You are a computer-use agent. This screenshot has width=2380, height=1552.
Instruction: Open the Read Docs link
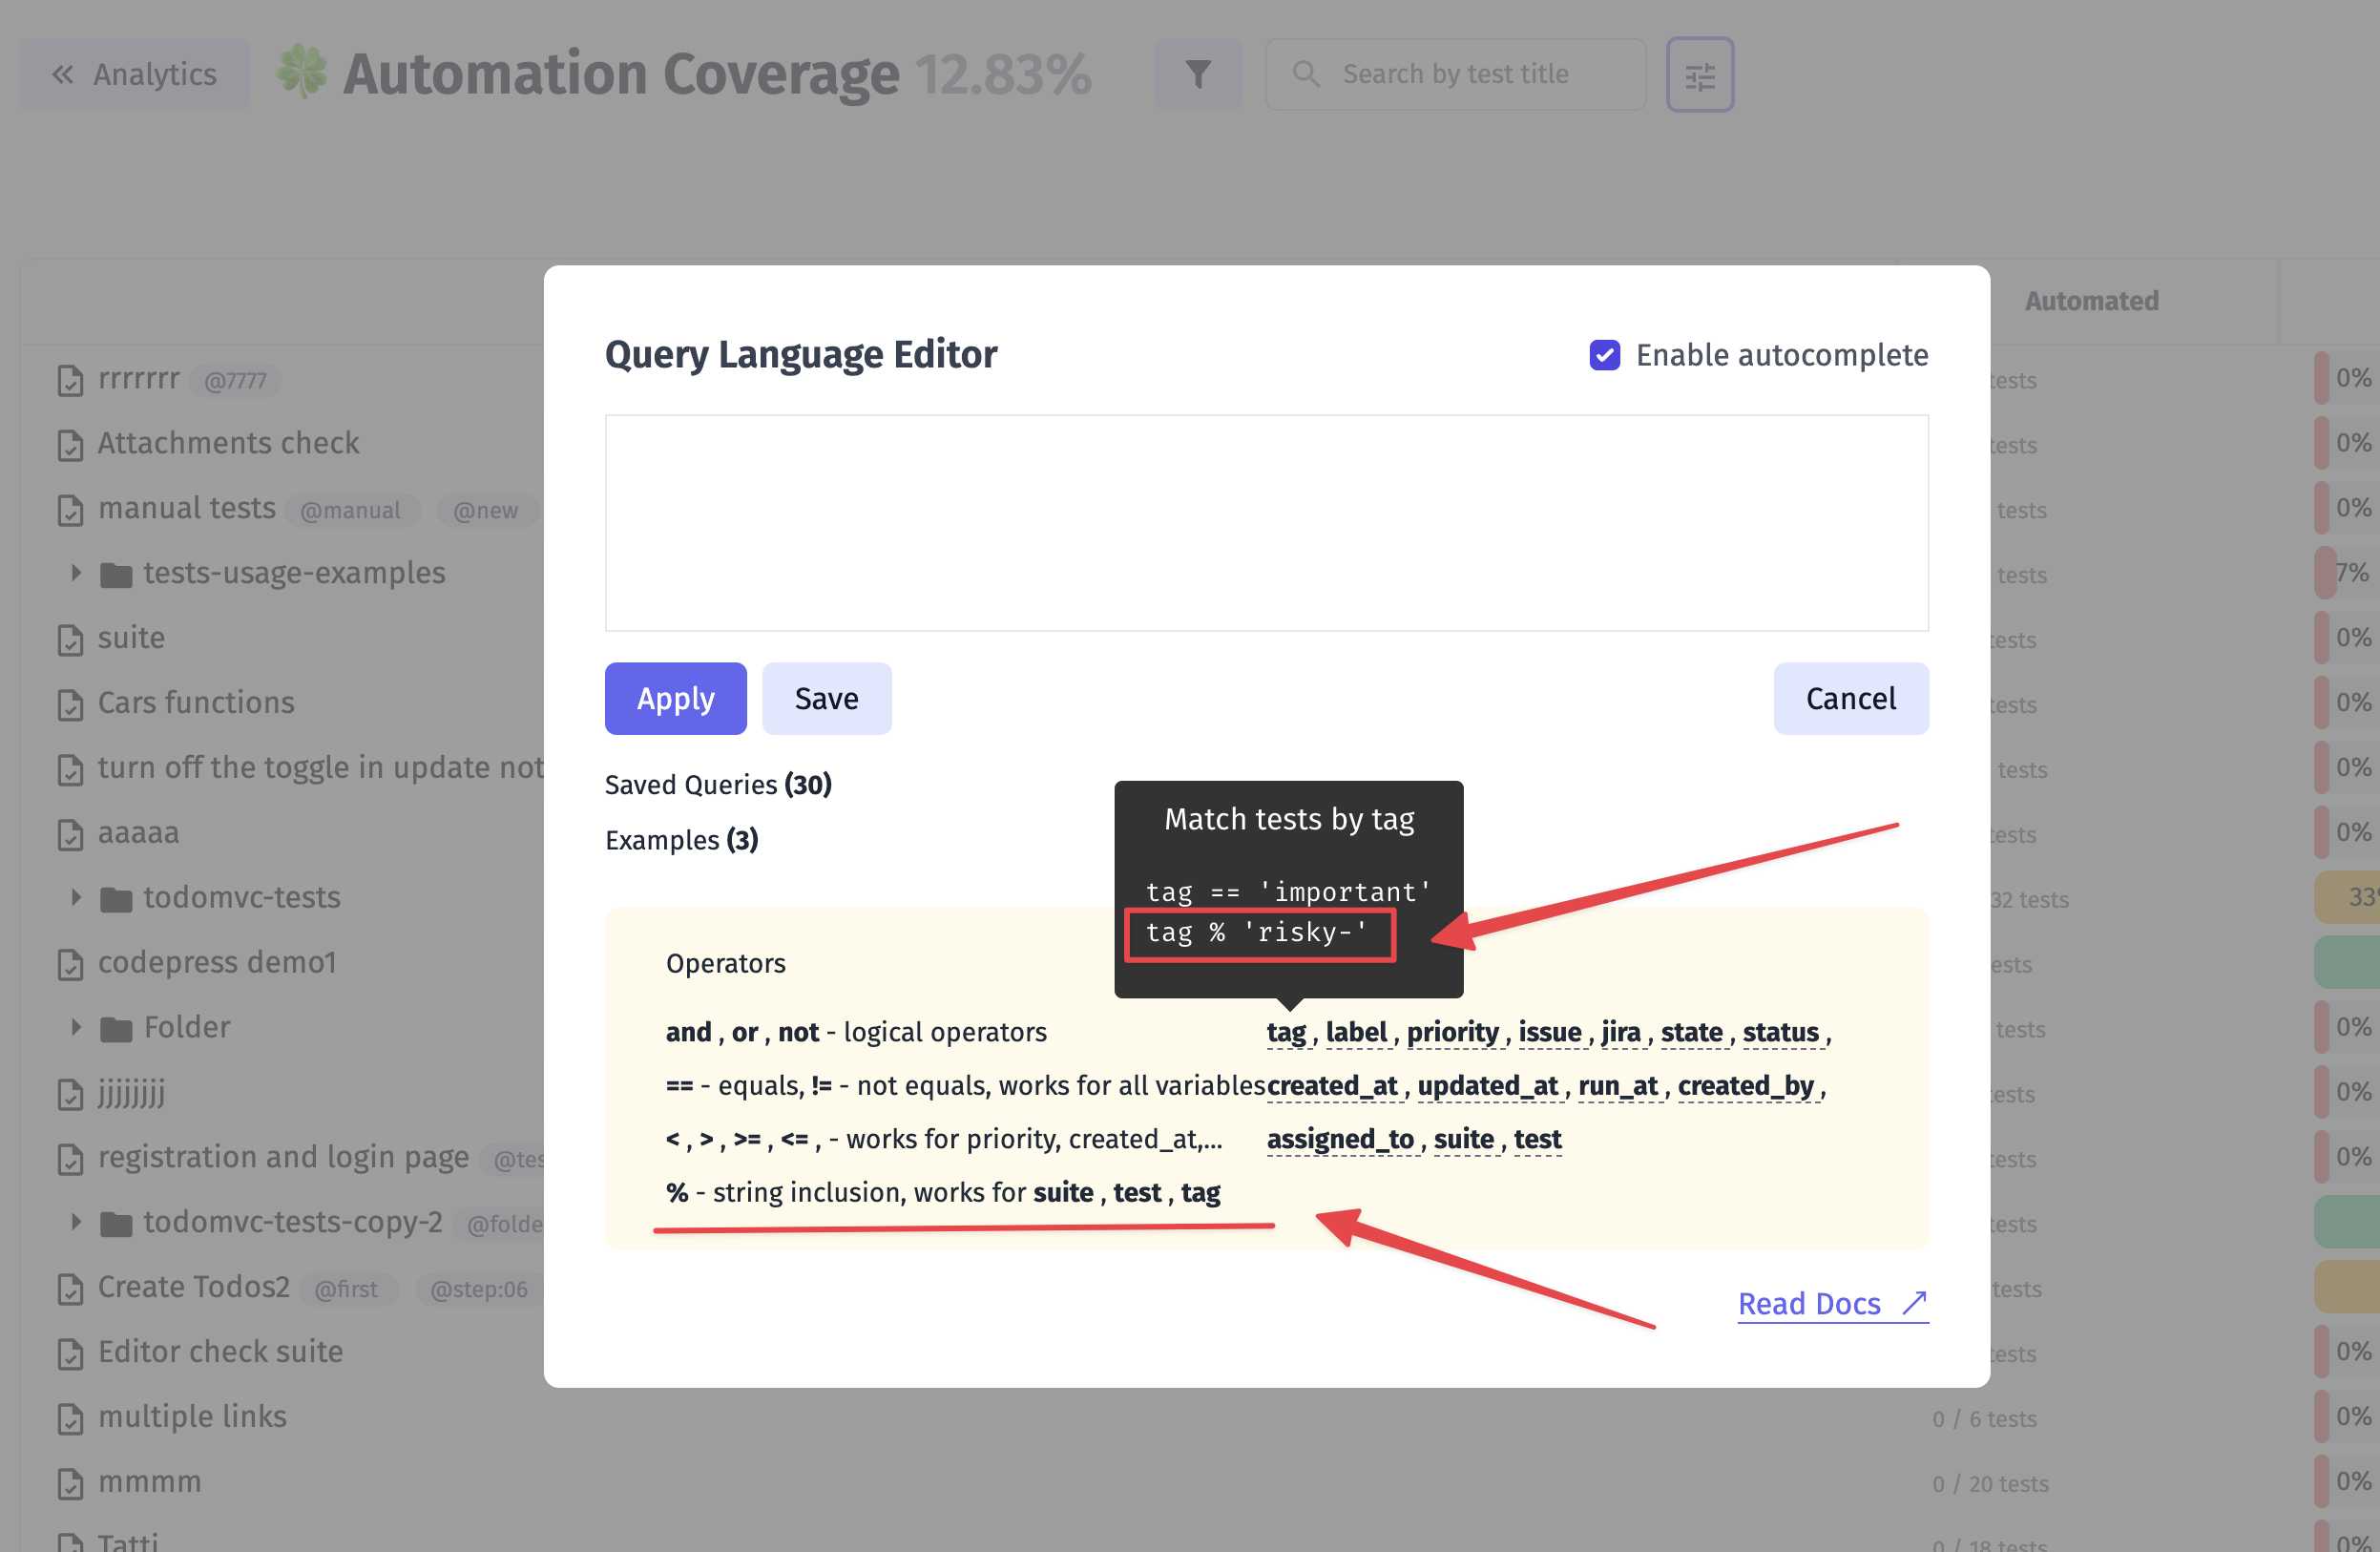1832,1304
